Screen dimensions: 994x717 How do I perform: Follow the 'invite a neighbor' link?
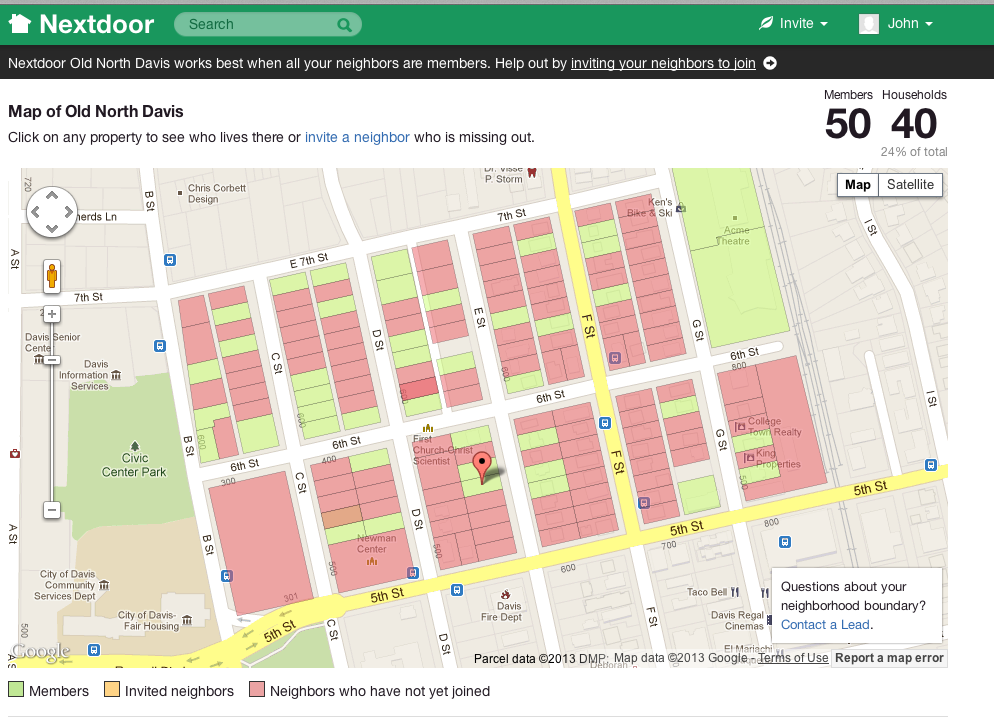click(357, 138)
